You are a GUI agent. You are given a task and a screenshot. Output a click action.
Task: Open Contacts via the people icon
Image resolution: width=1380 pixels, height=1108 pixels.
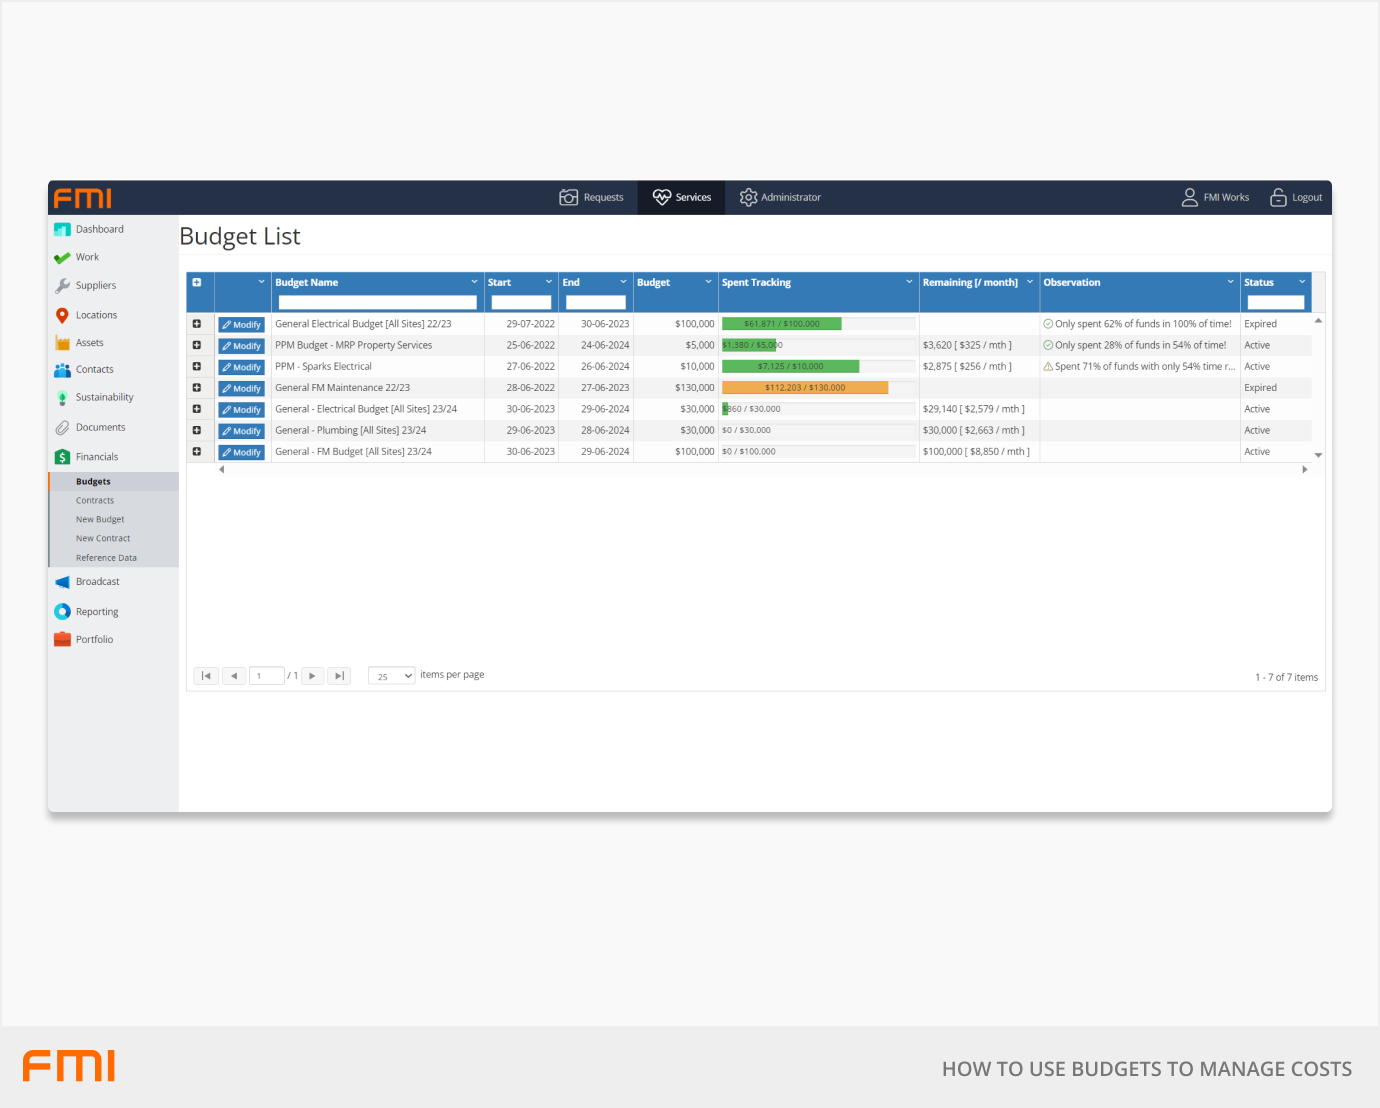[x=62, y=370]
